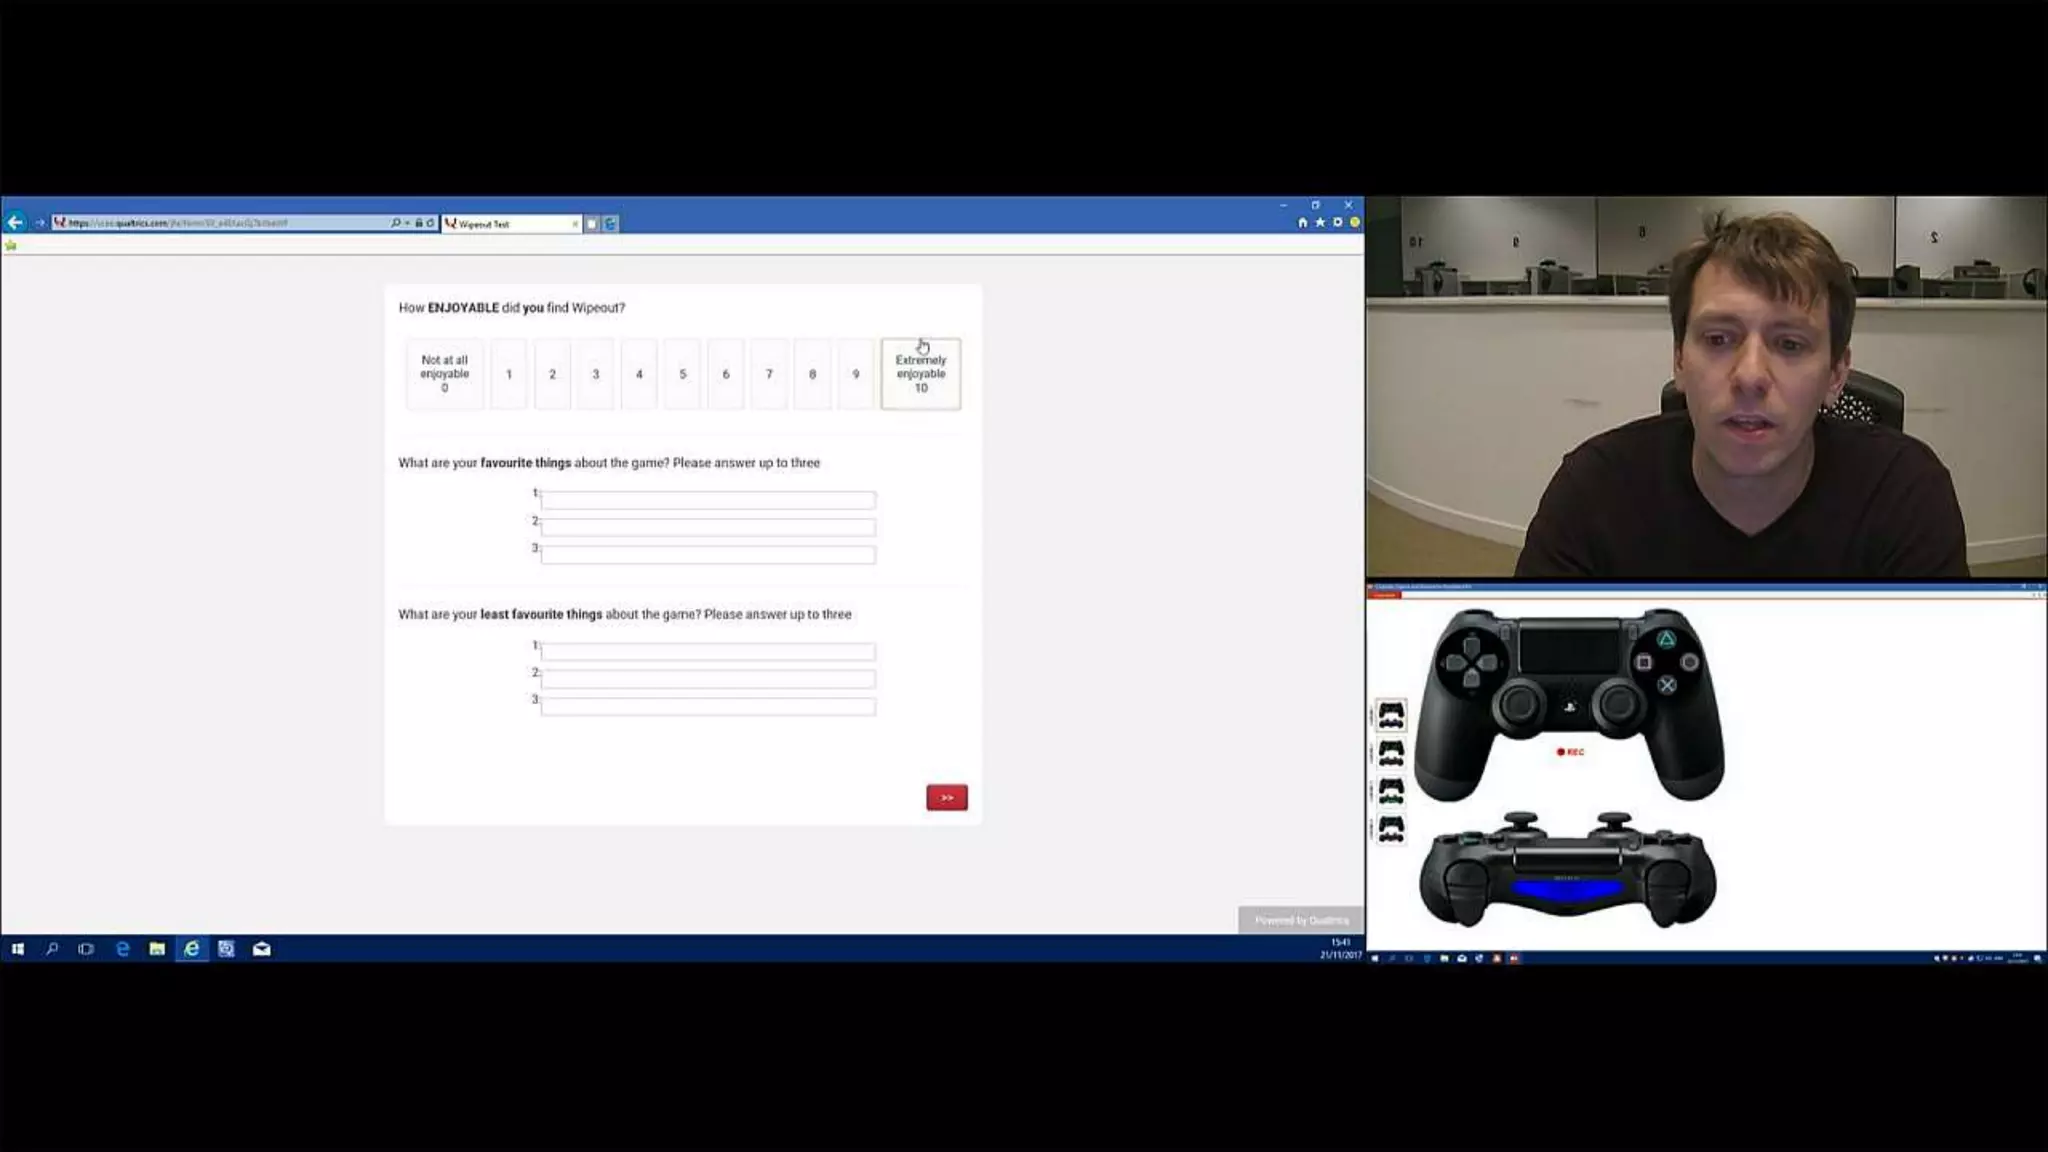Click the Internet Explorer home icon
2048x1152 pixels.
coord(1302,222)
